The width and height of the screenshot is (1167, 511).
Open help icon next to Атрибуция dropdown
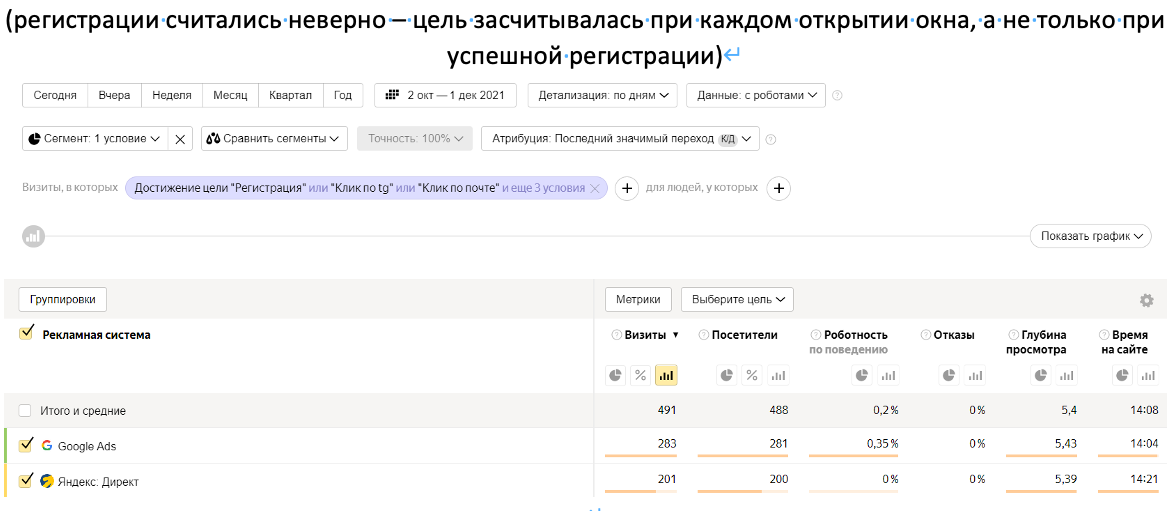771,139
